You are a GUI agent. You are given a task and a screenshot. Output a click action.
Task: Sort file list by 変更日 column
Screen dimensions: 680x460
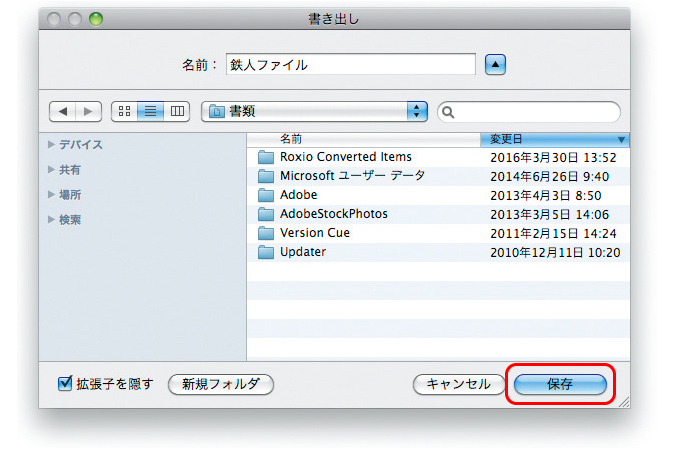click(x=552, y=139)
